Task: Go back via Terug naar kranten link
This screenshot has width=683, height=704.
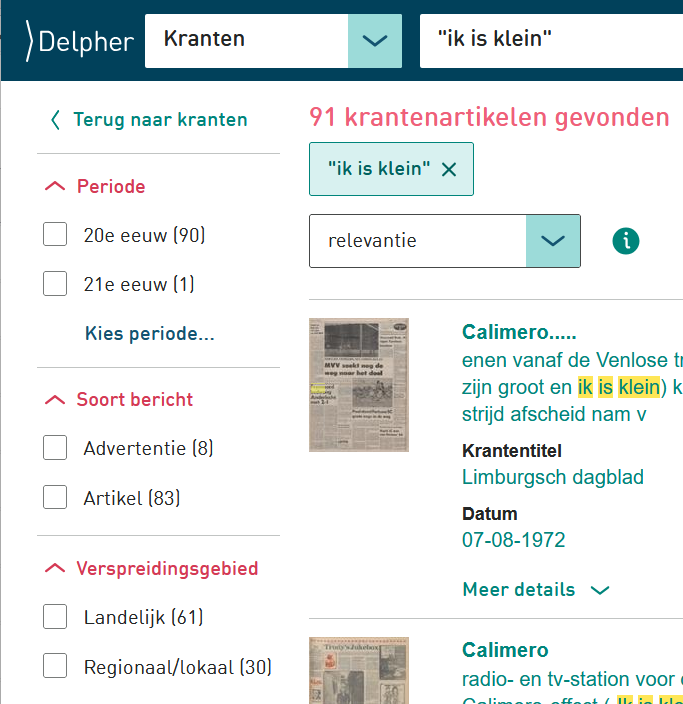Action: point(160,119)
